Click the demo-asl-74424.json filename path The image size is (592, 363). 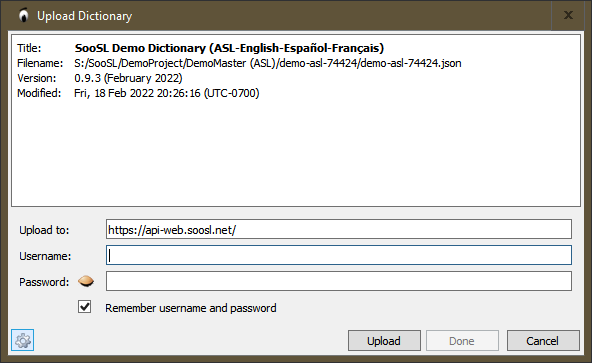click(x=268, y=63)
